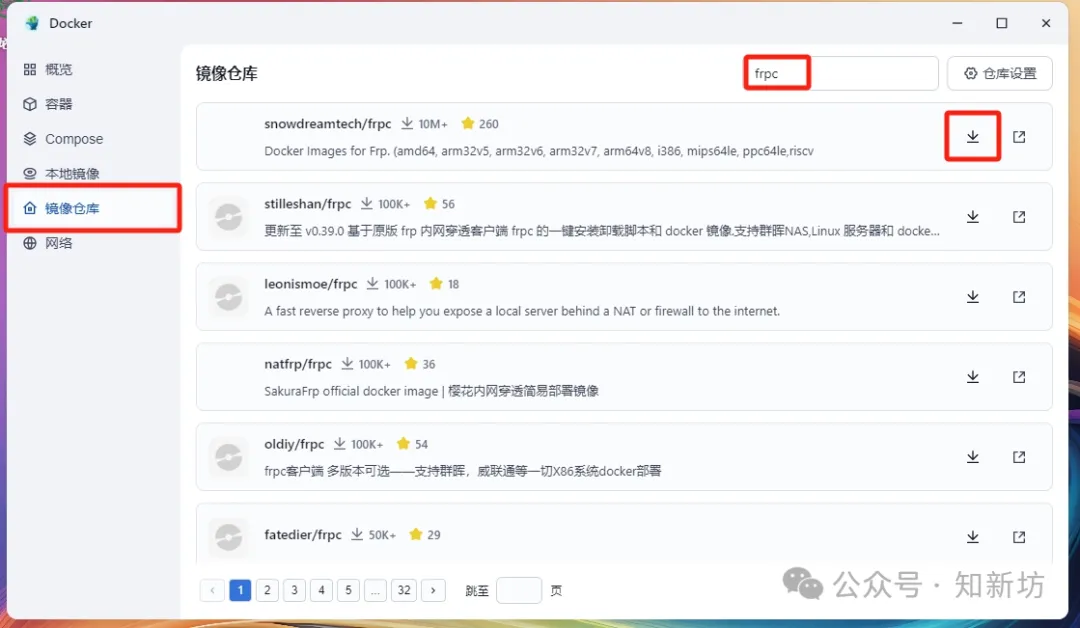This screenshot has height=628, width=1080.
Task: Focus the frpc search field
Action: coord(841,73)
